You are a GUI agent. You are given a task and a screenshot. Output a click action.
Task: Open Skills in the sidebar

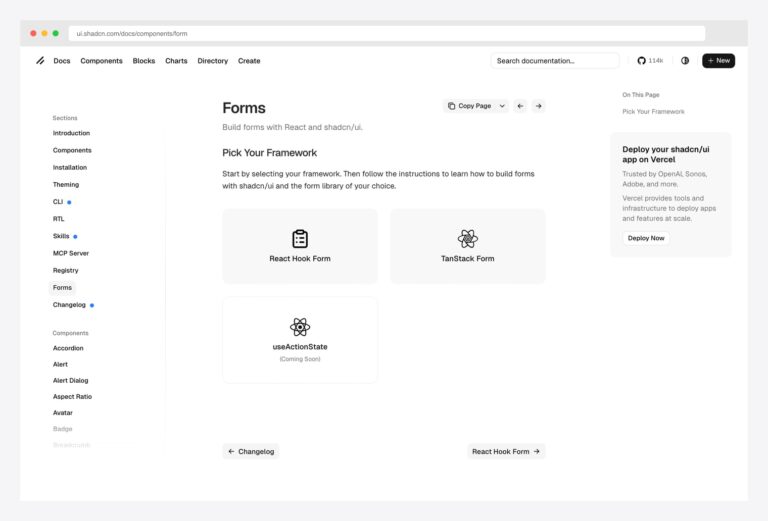(x=61, y=236)
